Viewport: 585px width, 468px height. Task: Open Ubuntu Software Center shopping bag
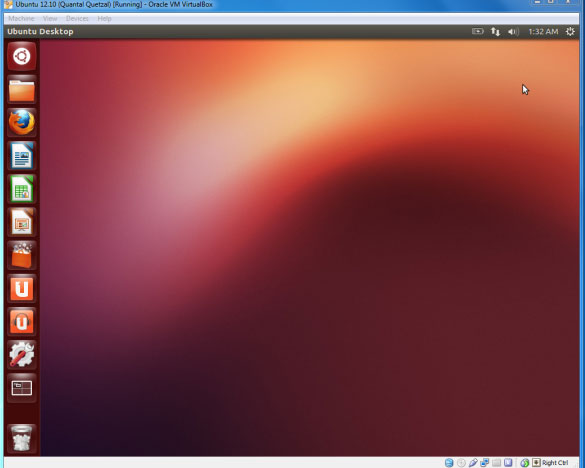tap(22, 255)
